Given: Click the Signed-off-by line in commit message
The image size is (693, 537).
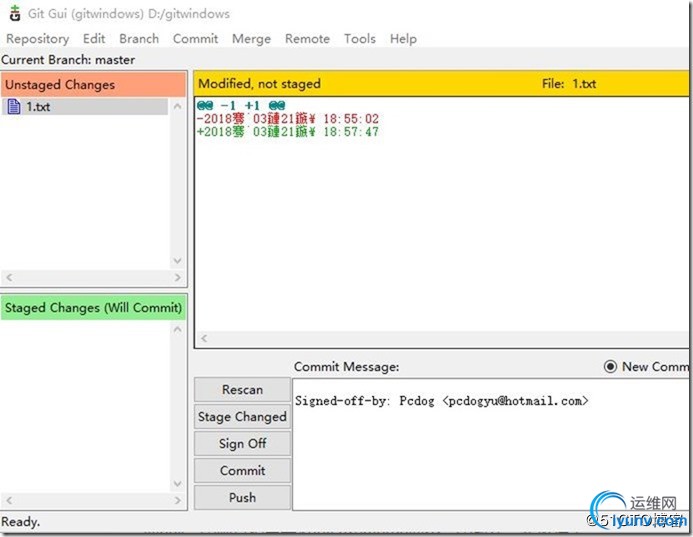Looking at the screenshot, I should (442, 401).
